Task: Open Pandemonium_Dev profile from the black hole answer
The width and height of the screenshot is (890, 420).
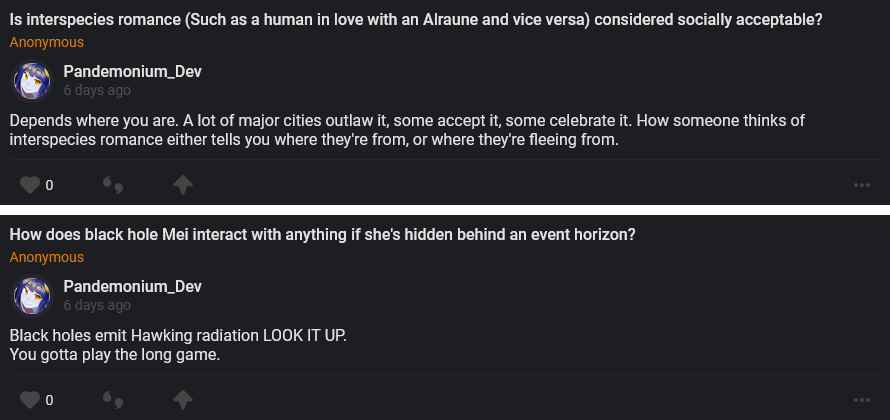Action: [132, 286]
